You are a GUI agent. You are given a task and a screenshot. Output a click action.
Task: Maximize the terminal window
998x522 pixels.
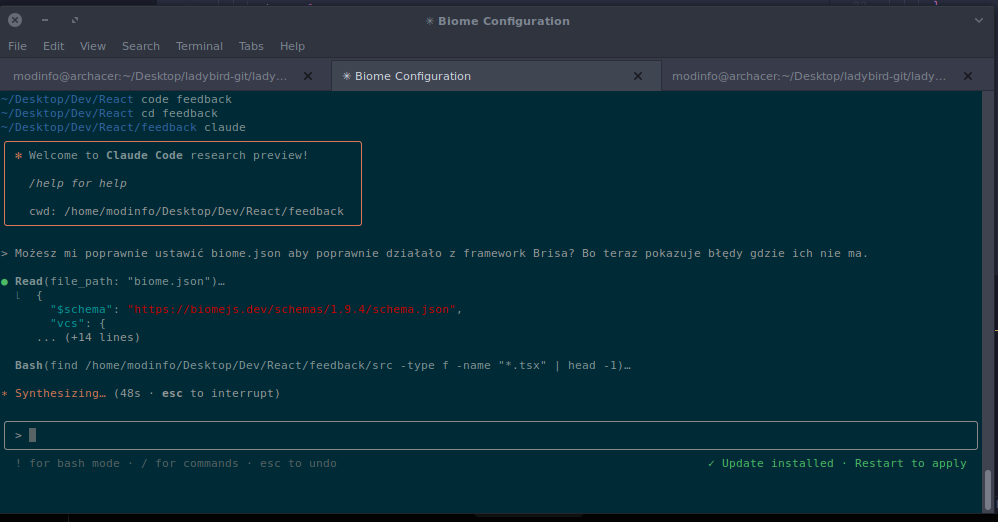[76, 20]
